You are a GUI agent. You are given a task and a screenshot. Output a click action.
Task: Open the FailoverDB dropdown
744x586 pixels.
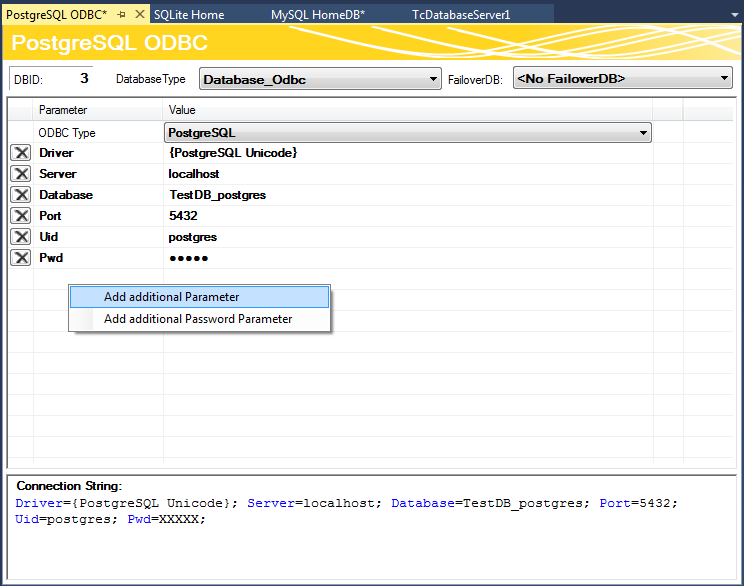click(623, 78)
